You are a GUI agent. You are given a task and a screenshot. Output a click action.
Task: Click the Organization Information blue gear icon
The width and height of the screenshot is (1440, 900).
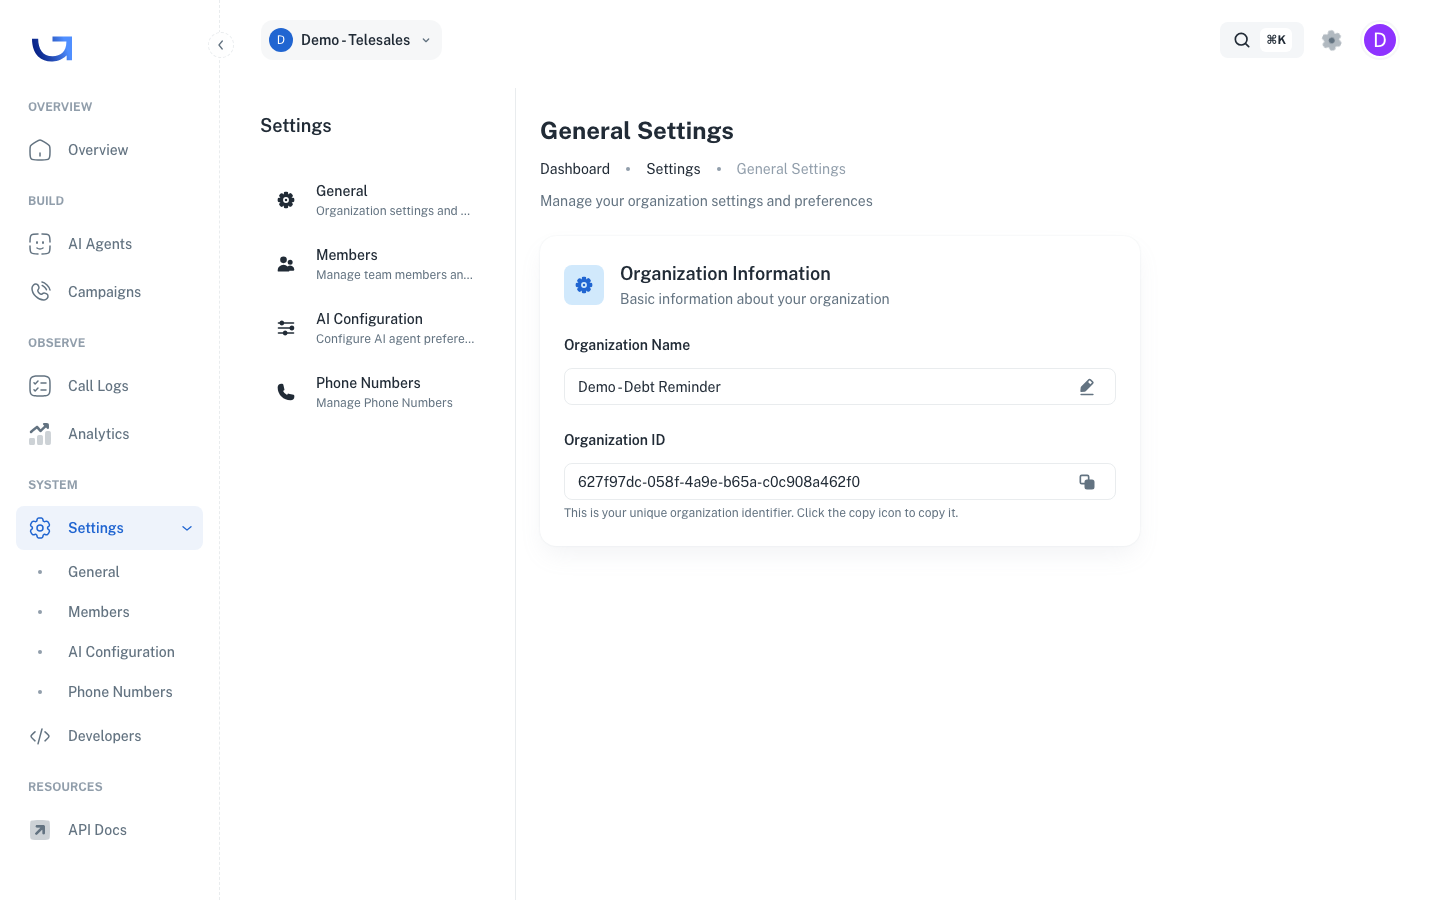[584, 285]
